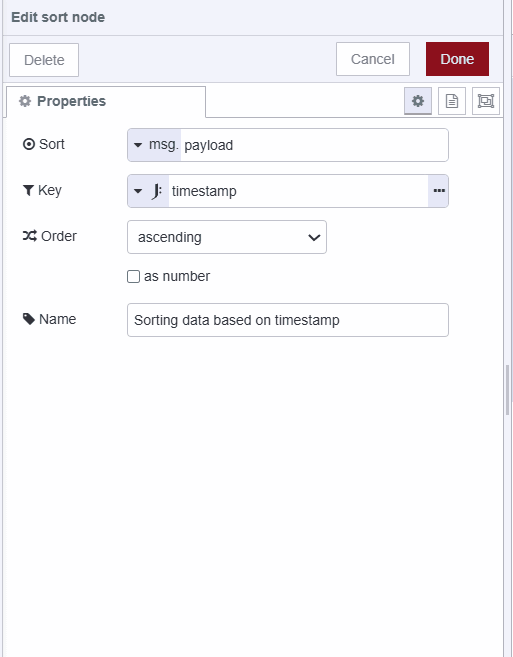Click the Edit sort node title
The height and width of the screenshot is (657, 513).
click(58, 17)
